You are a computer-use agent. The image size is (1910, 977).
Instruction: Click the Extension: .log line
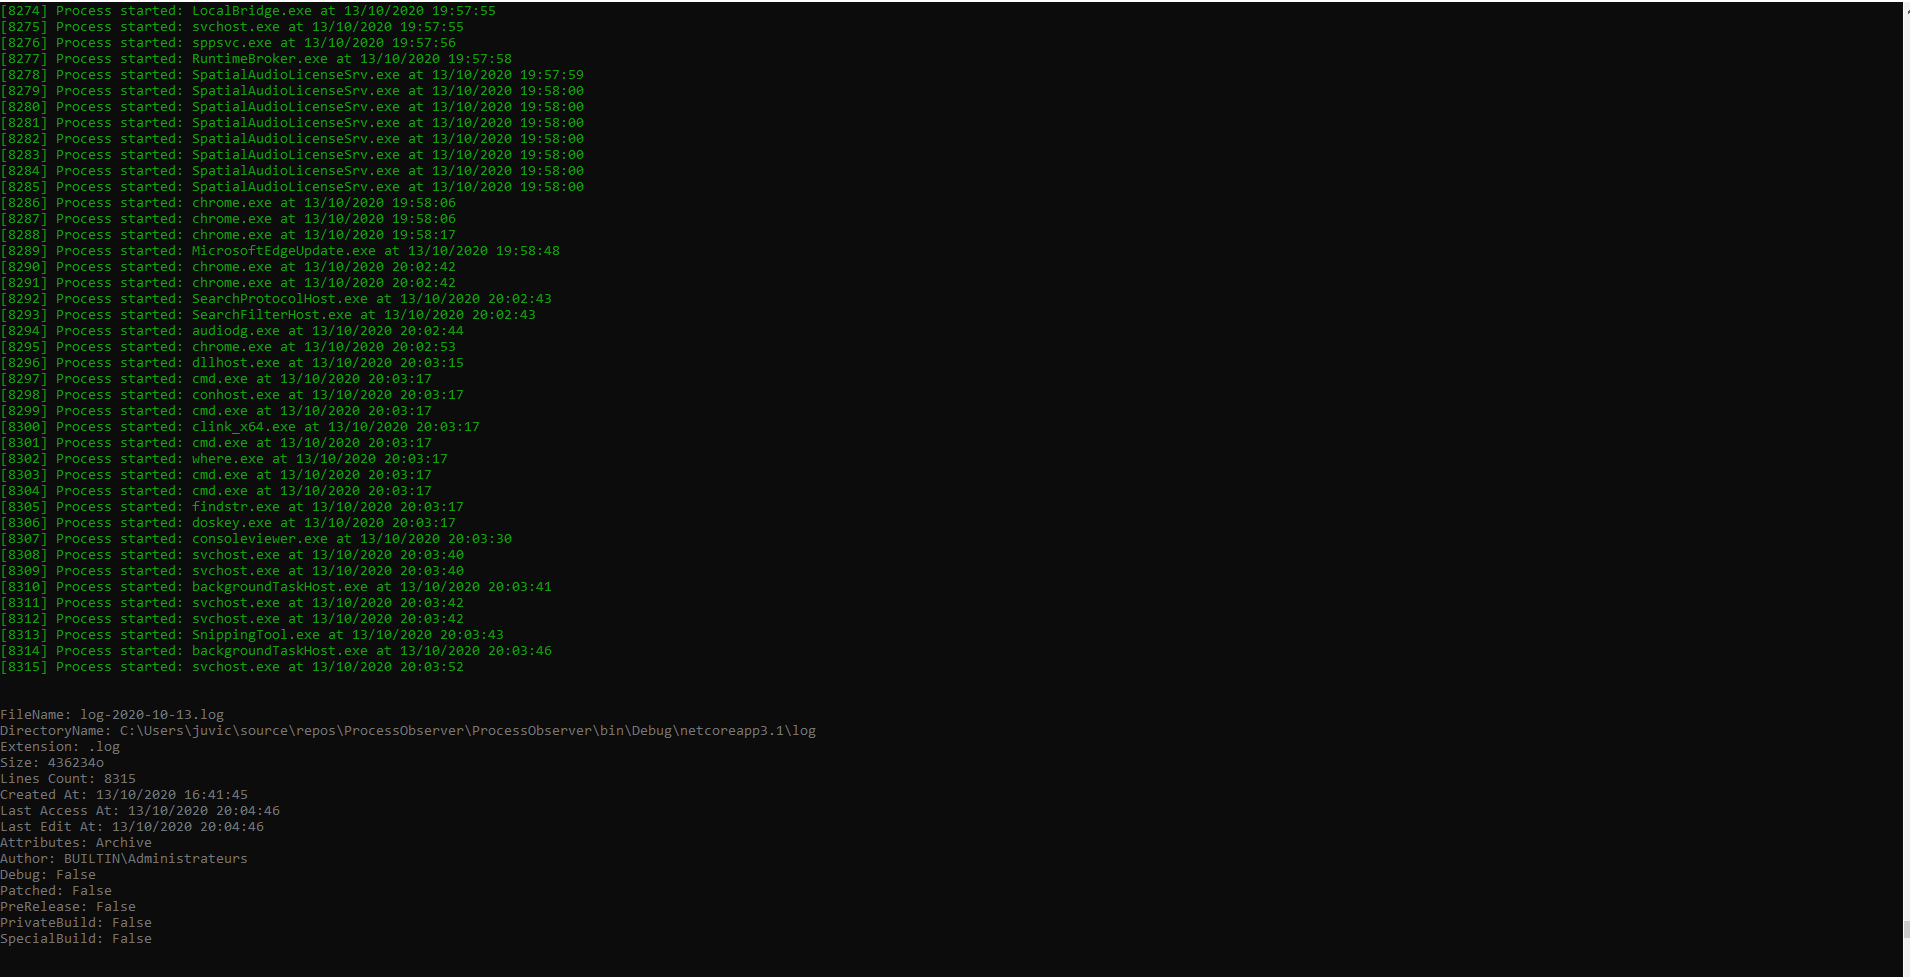click(x=60, y=747)
